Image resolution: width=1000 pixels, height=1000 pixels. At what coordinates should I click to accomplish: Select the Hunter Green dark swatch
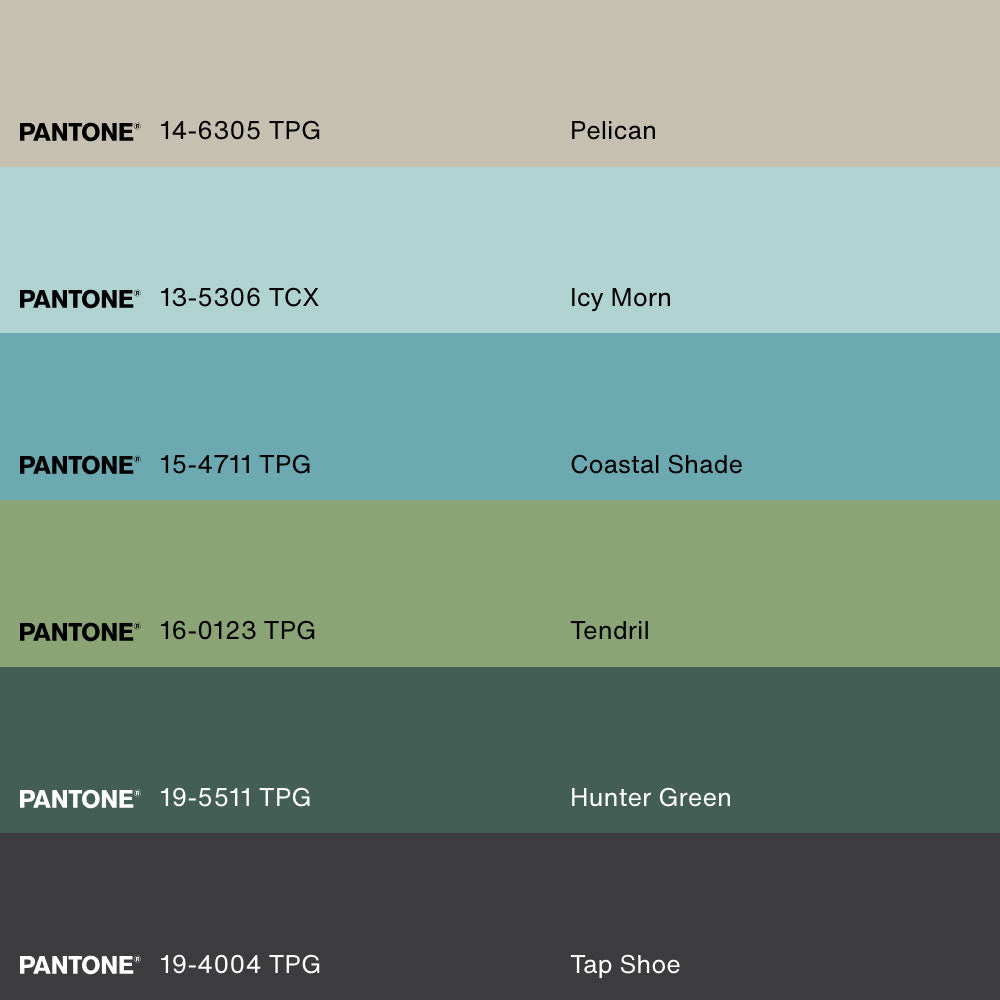[x=500, y=725]
